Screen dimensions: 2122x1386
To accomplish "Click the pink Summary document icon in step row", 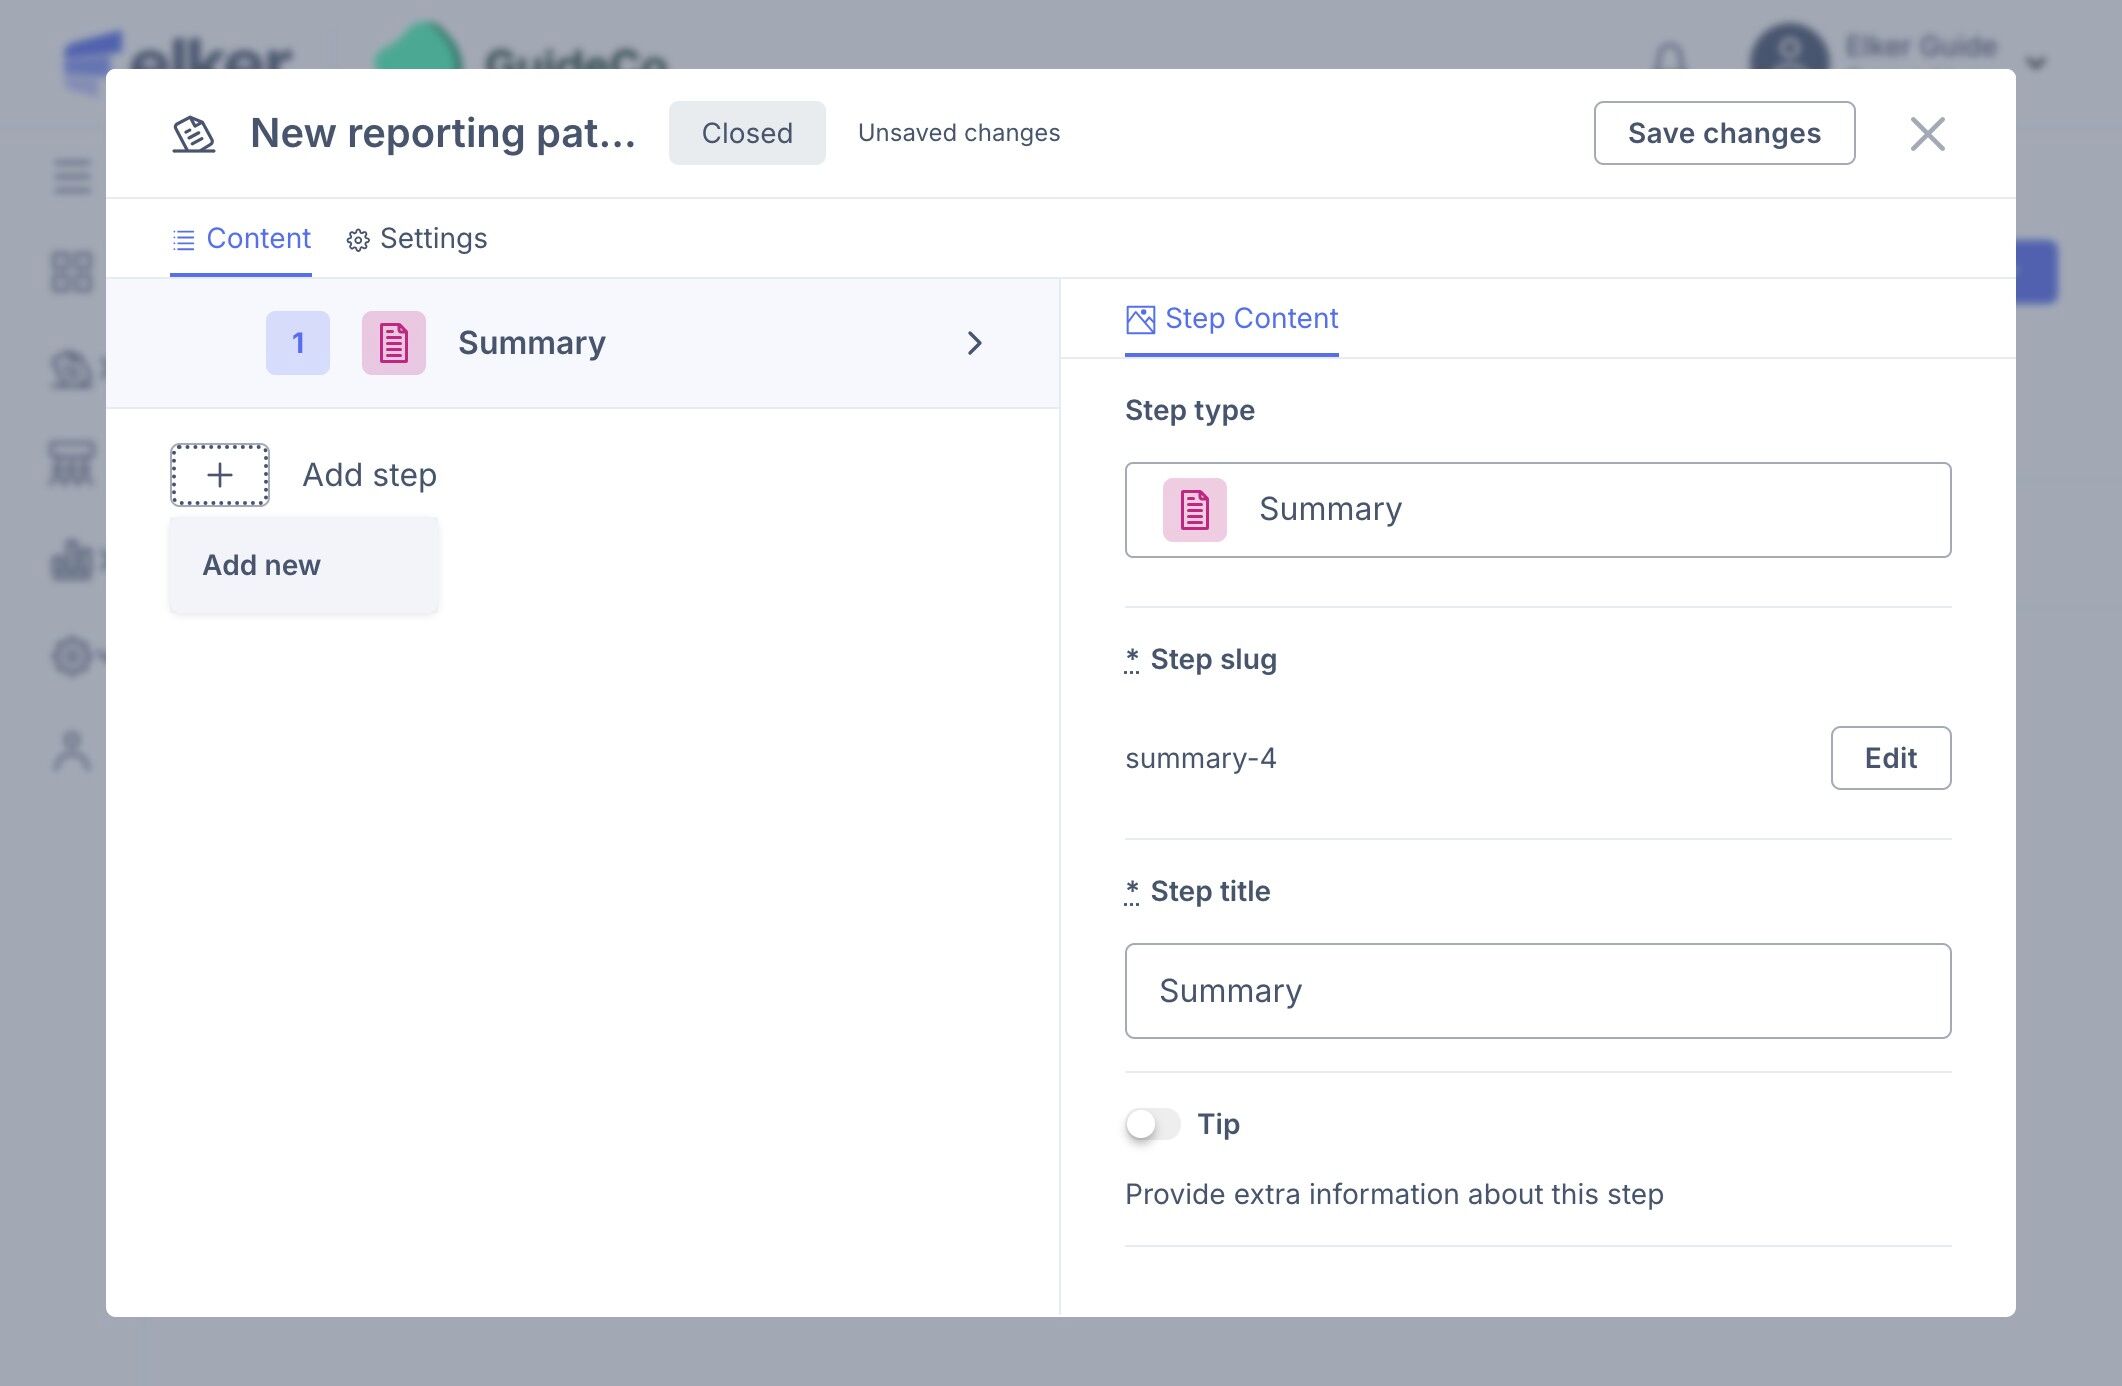I will point(393,343).
